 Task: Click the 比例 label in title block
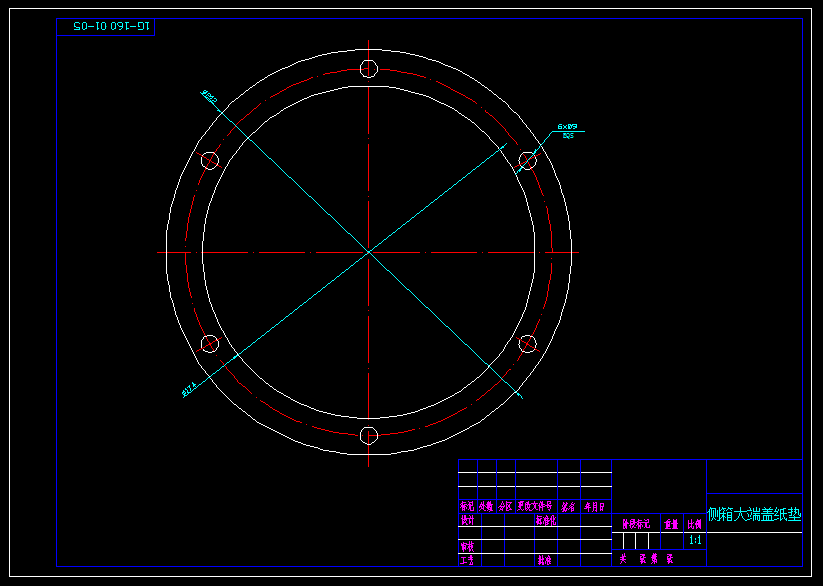click(694, 524)
